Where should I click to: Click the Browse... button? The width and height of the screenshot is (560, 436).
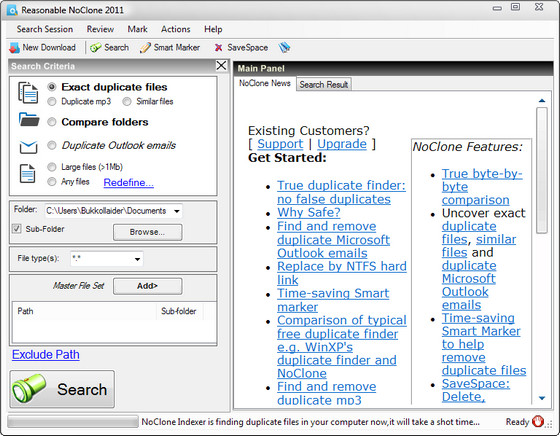pyautogui.click(x=148, y=232)
